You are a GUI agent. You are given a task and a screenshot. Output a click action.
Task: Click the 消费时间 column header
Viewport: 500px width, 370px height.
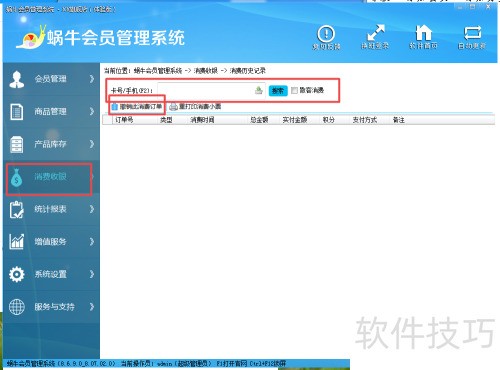coord(202,120)
